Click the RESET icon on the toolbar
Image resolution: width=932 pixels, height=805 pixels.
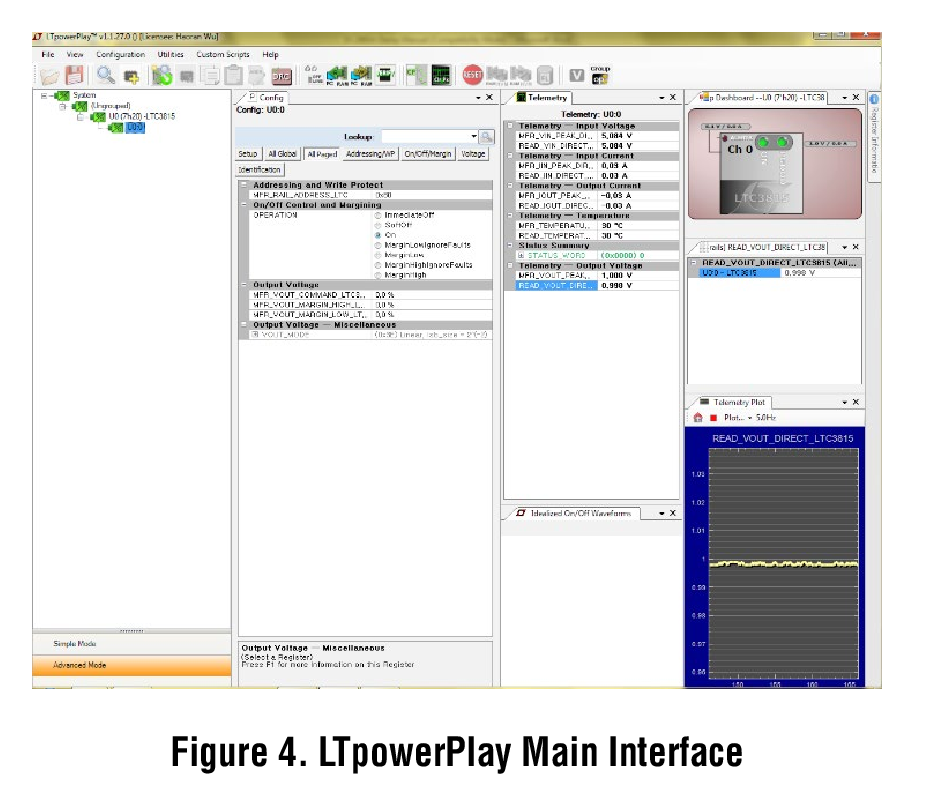click(471, 75)
